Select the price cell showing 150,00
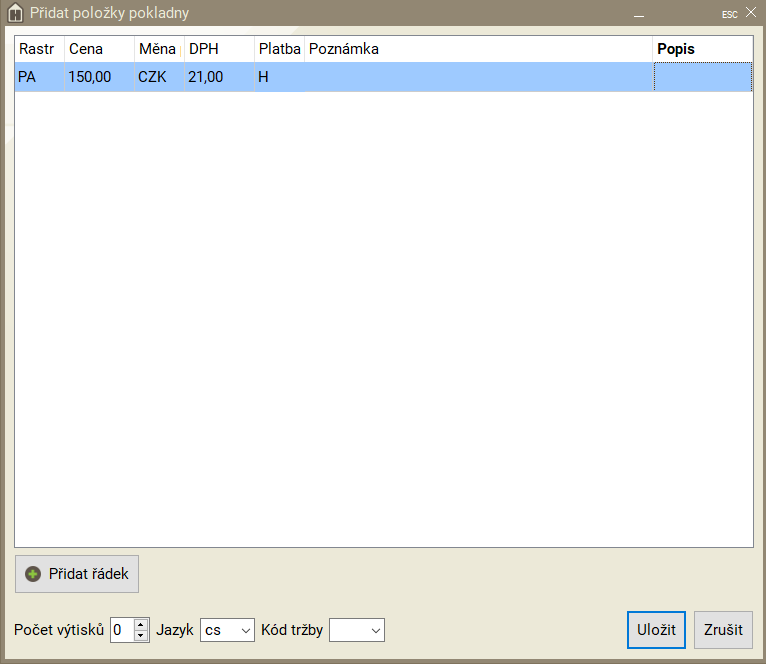 [98, 77]
